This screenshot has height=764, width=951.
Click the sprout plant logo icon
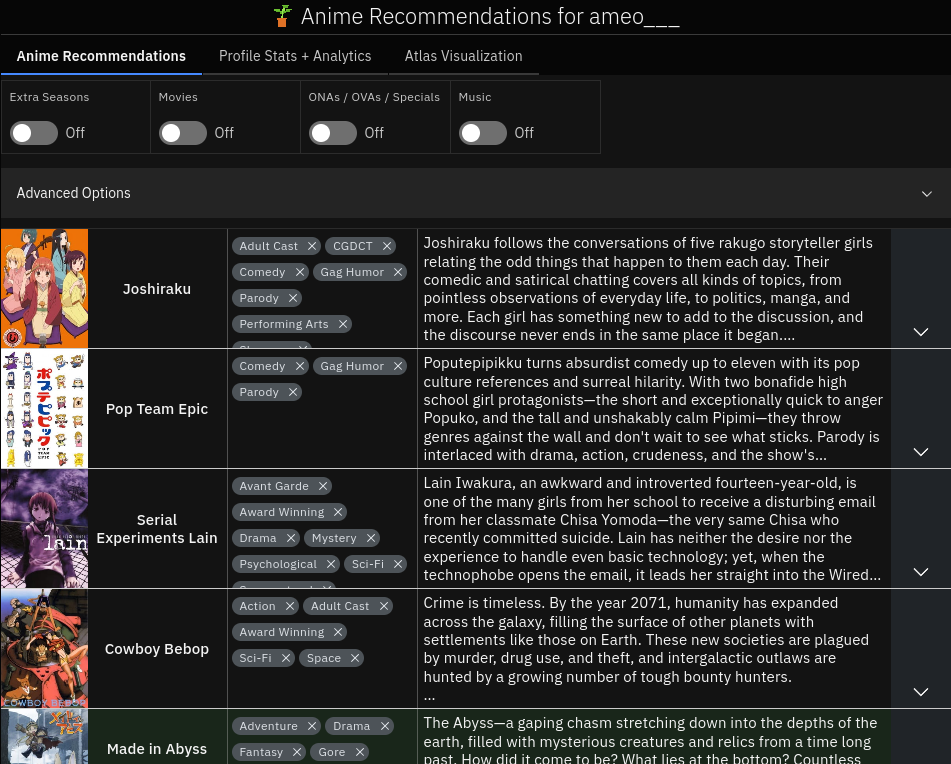coord(282,16)
